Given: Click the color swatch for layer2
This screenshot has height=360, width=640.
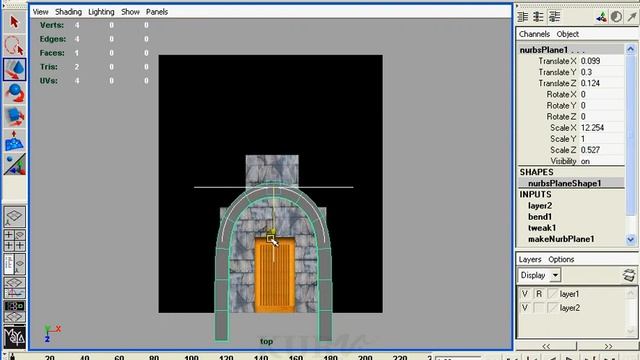Looking at the screenshot, I should [x=552, y=308].
